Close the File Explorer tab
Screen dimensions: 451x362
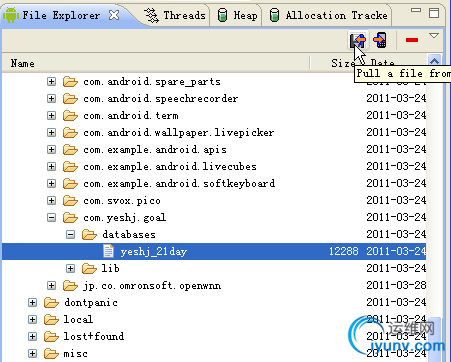114,15
